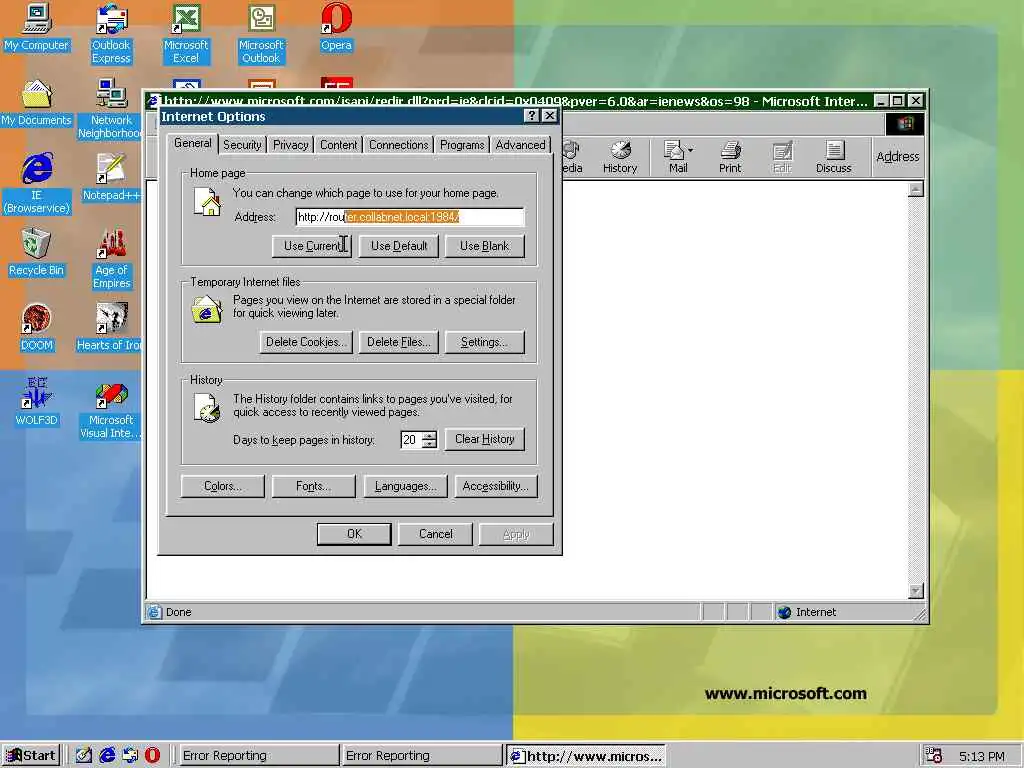Select the Microsoft Excel desktop shortcut

[x=186, y=34]
